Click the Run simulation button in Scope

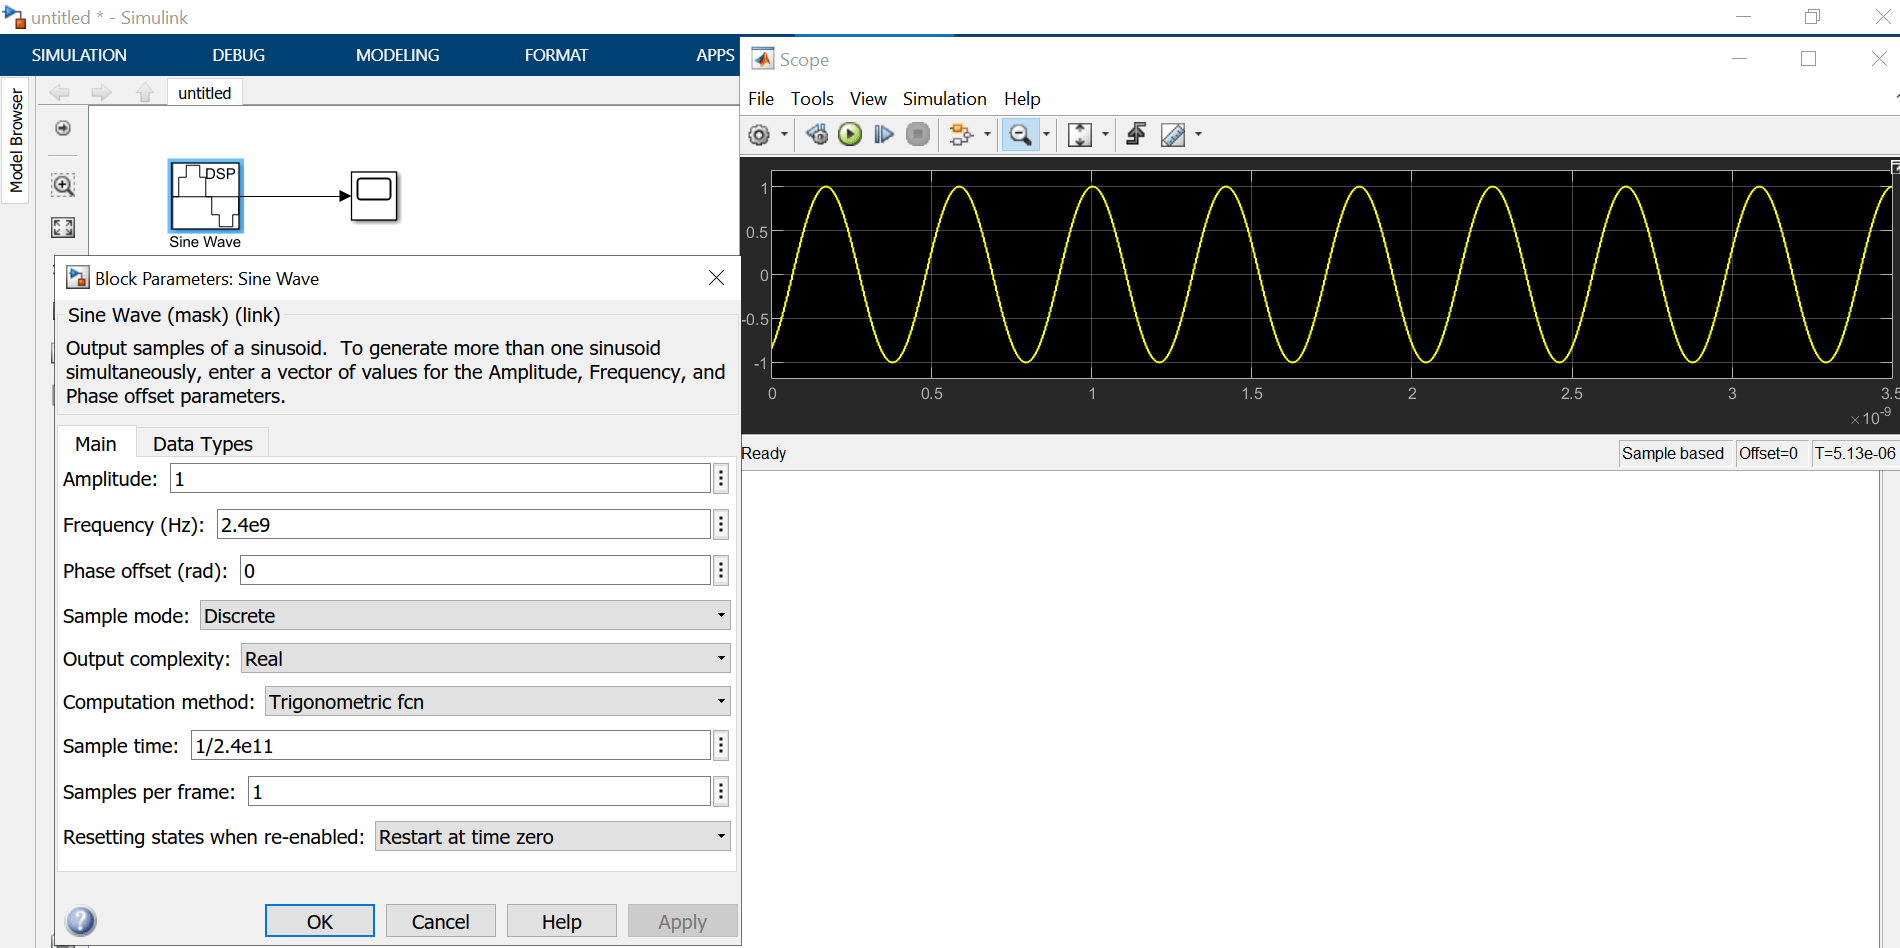click(849, 134)
